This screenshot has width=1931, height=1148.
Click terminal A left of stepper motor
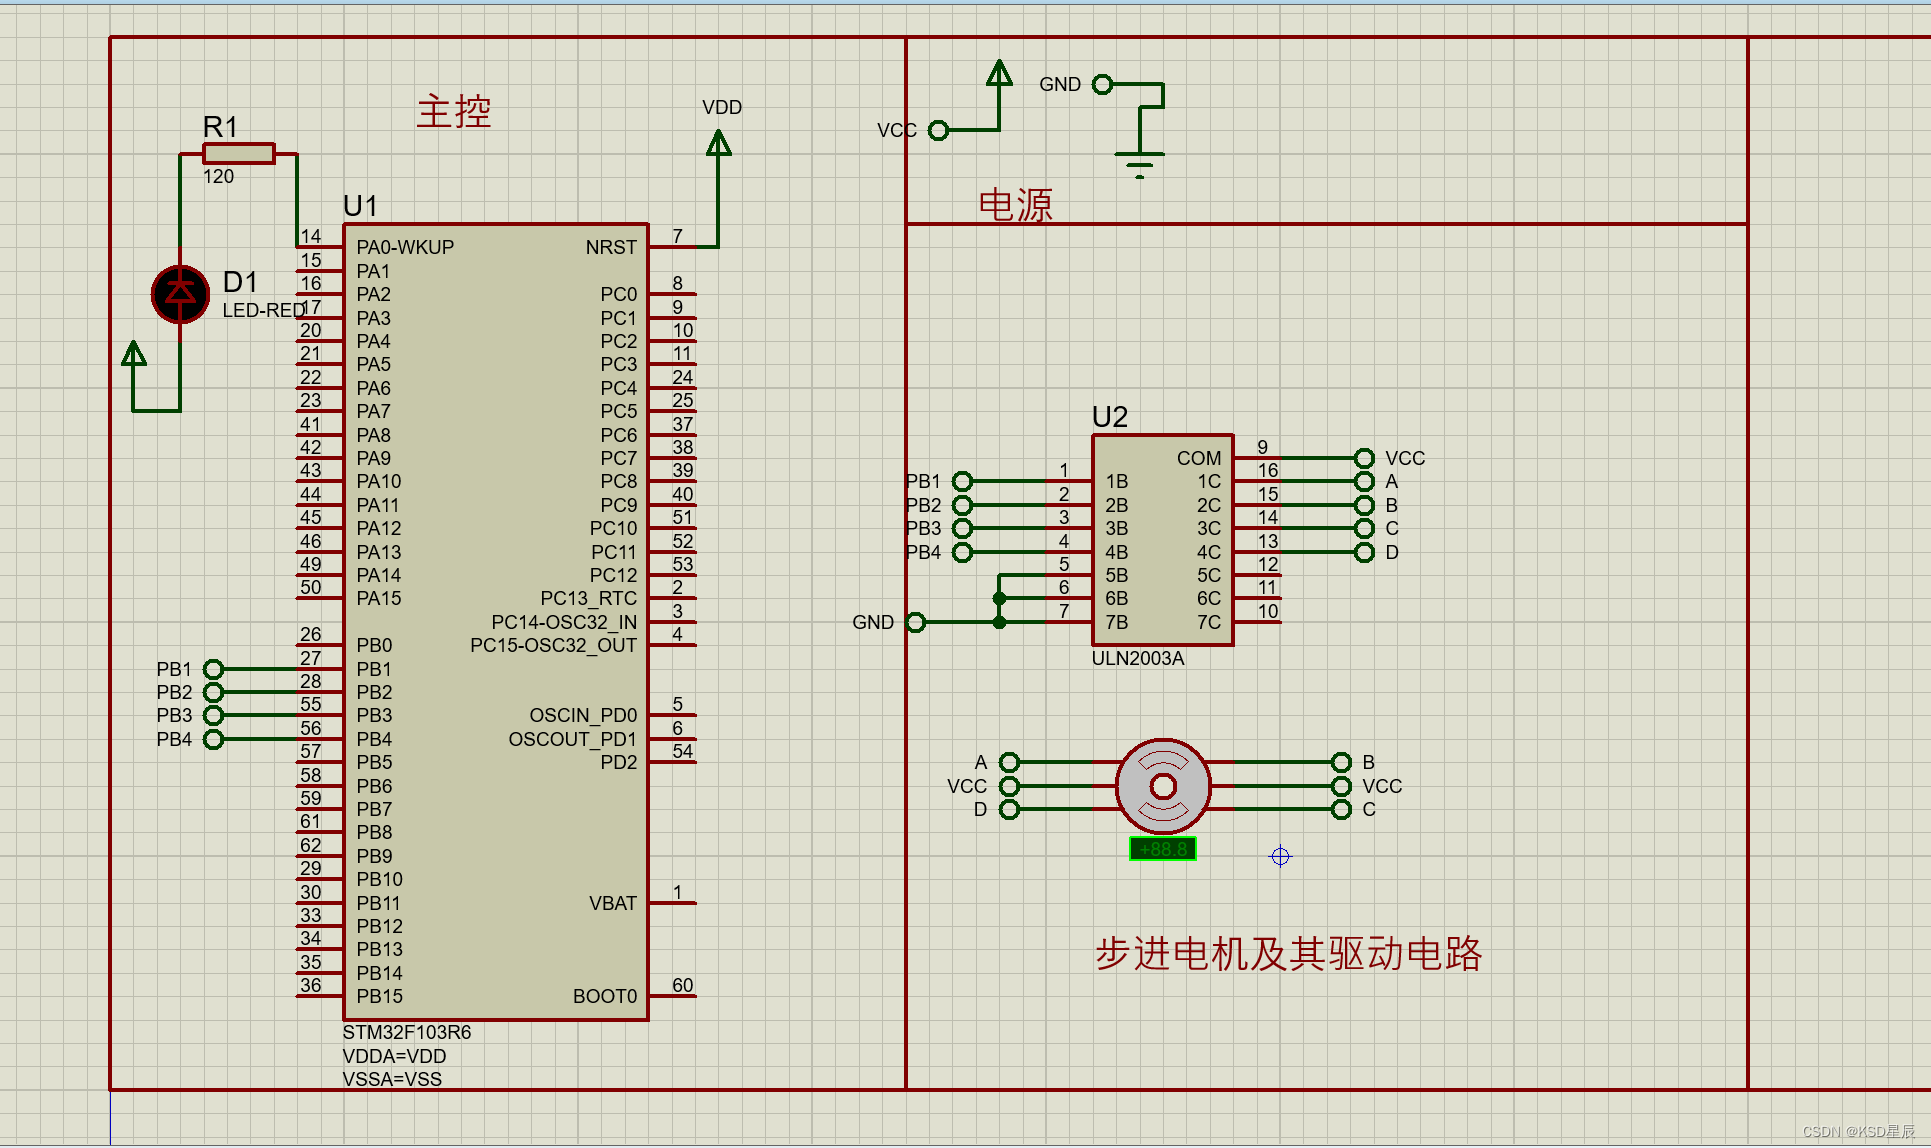[x=1009, y=762]
